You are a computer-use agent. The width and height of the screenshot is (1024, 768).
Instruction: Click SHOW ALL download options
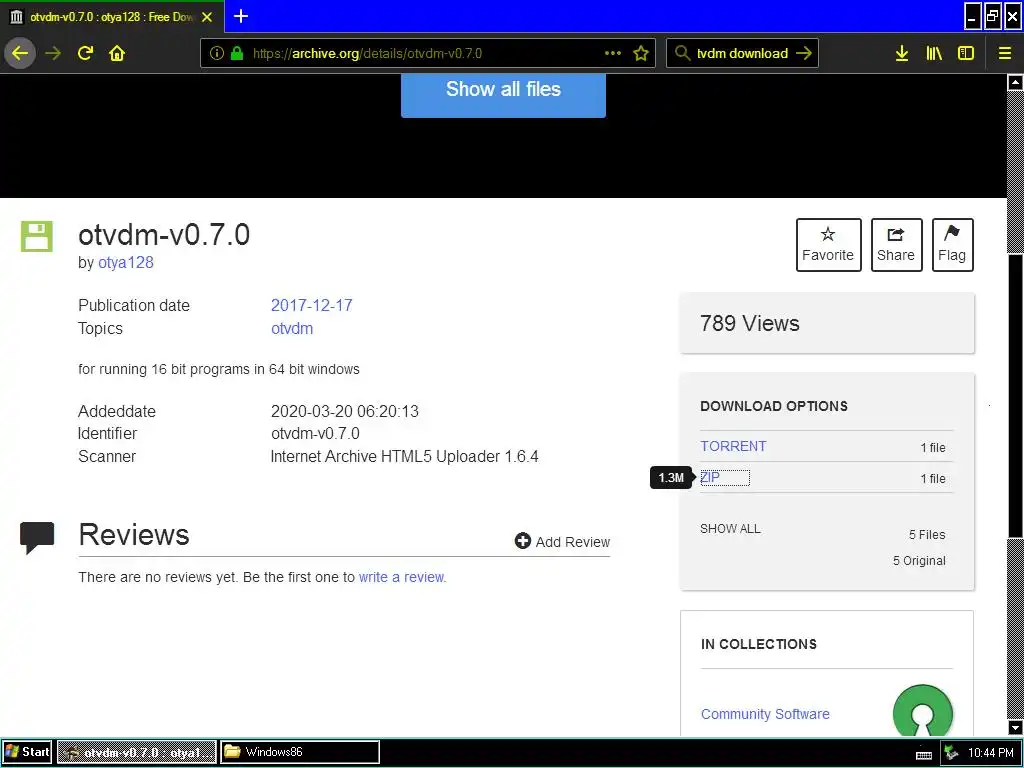pos(730,529)
